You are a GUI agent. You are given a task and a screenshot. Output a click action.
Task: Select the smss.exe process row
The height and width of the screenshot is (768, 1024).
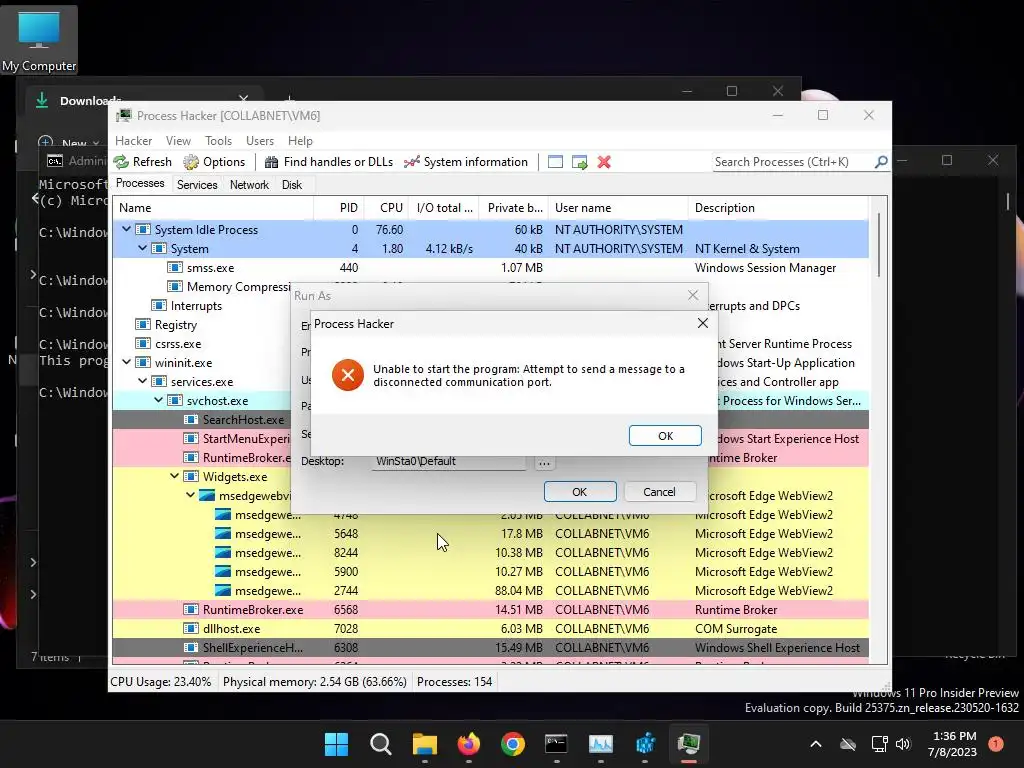490,268
